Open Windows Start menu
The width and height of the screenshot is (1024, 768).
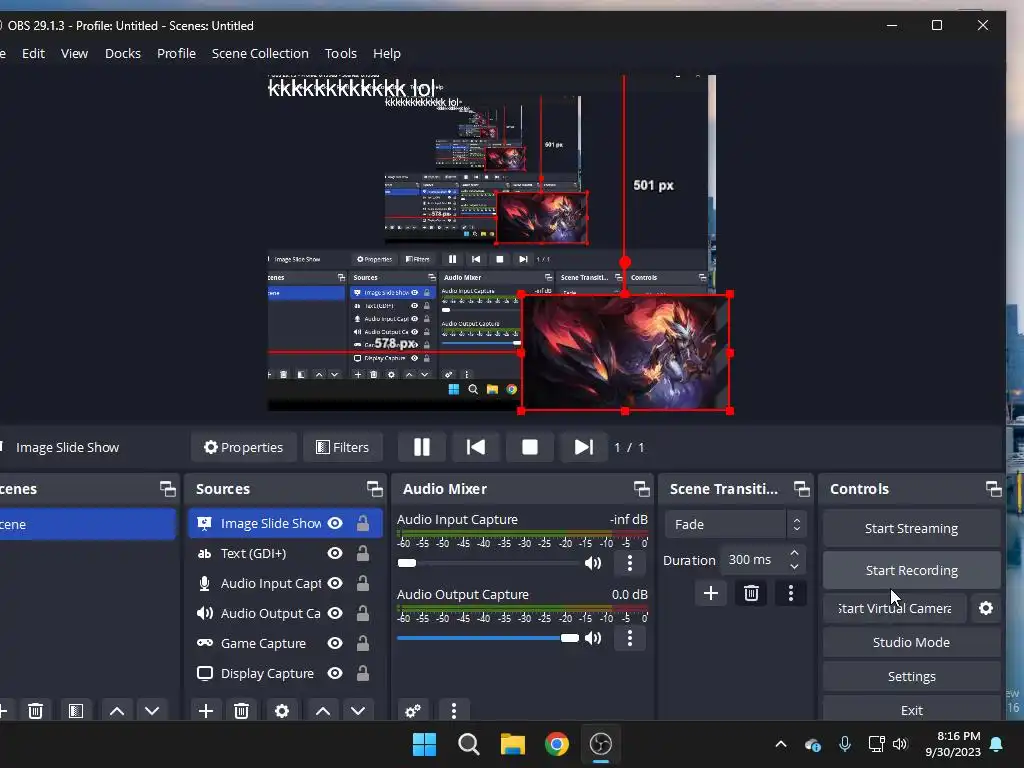click(x=424, y=744)
